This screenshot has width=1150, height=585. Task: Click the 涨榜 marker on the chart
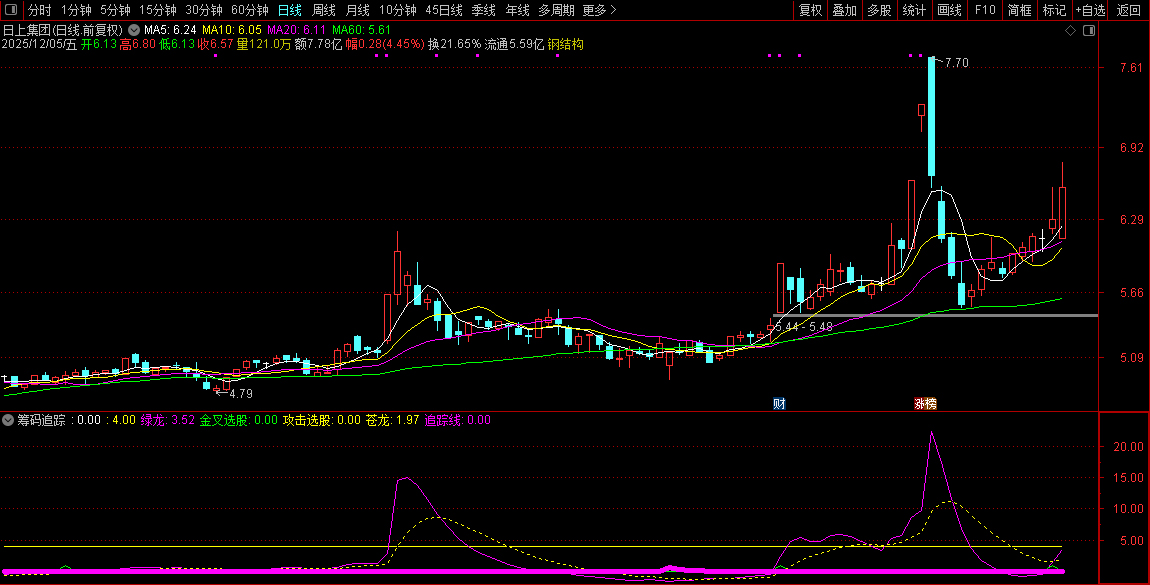pyautogui.click(x=925, y=404)
